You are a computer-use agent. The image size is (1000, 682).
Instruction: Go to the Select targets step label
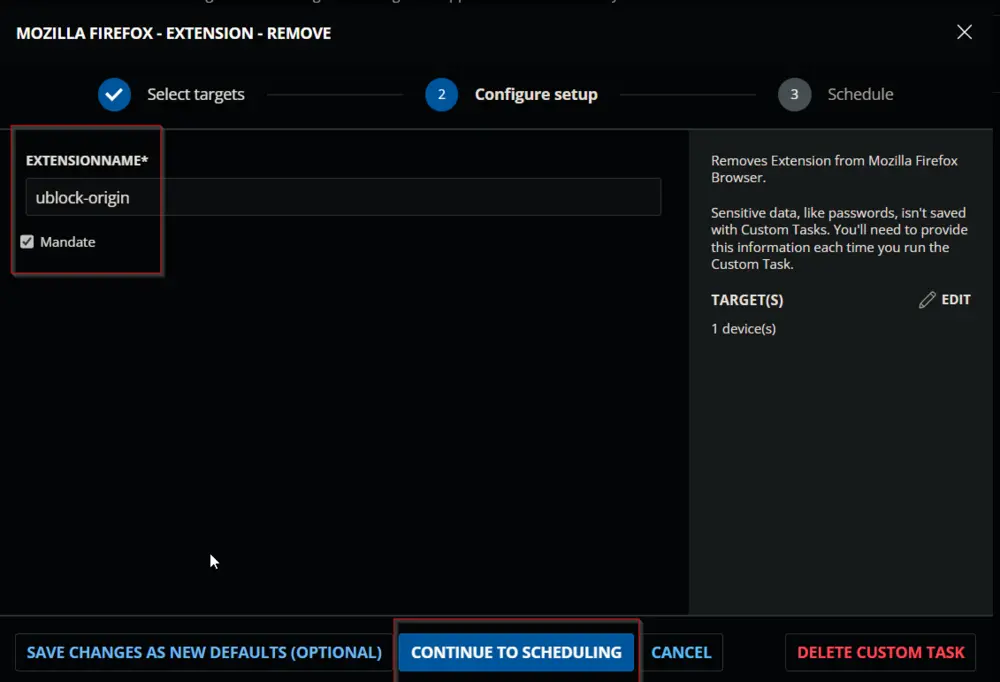click(196, 94)
